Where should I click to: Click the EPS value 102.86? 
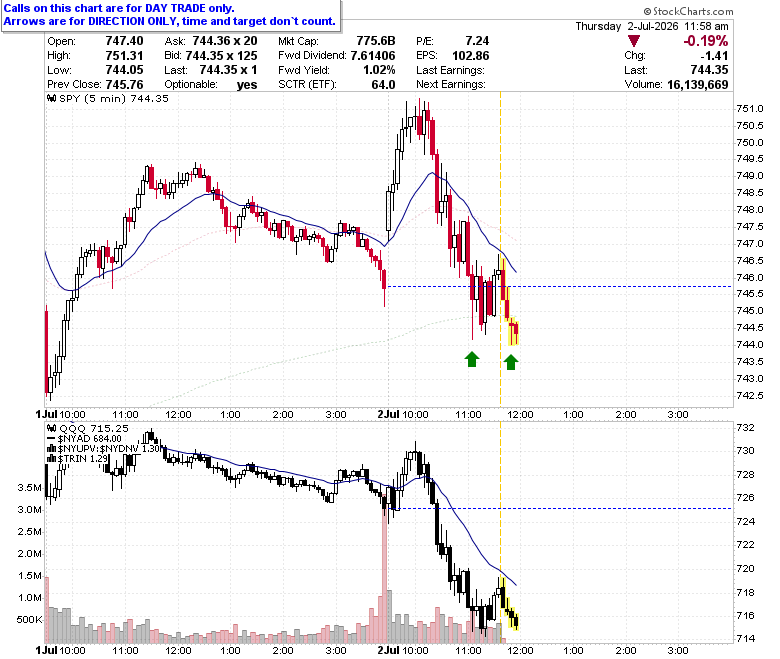pos(471,55)
